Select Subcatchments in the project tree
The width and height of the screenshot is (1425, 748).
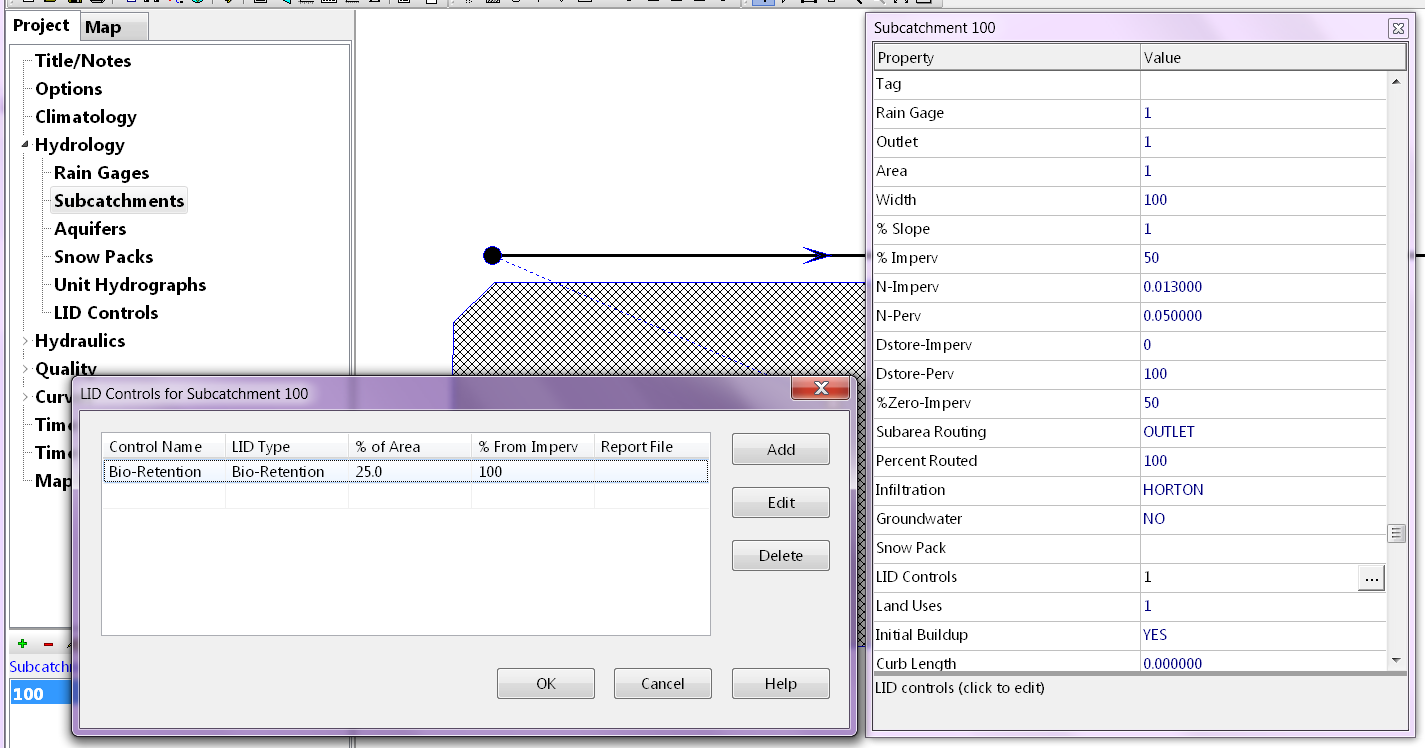[117, 200]
